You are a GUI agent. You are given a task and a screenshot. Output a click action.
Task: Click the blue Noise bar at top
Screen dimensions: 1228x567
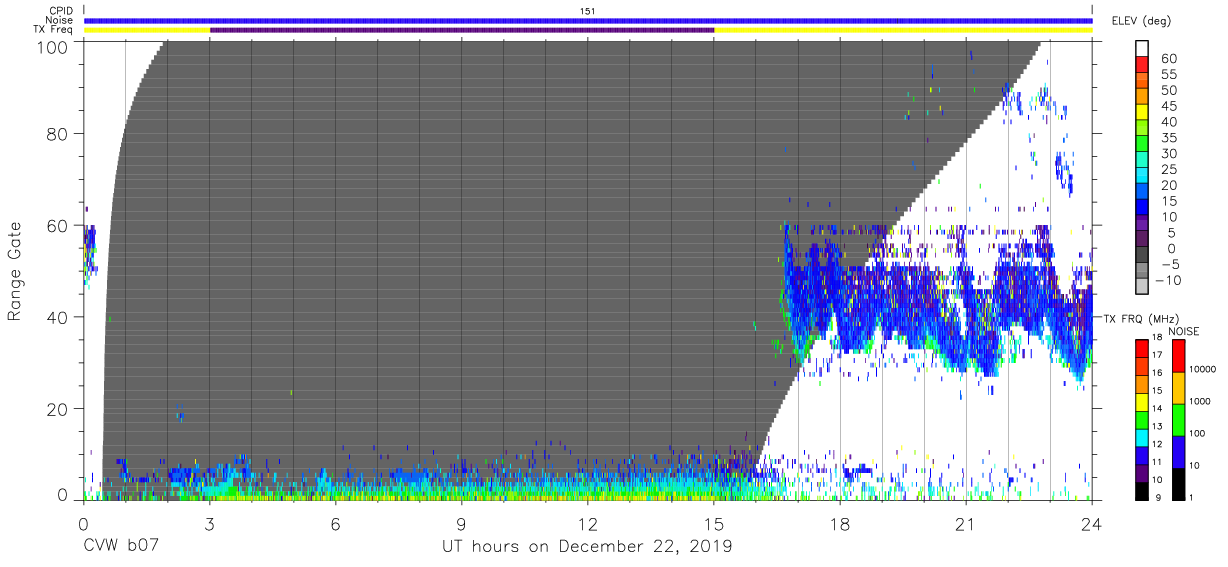588,20
